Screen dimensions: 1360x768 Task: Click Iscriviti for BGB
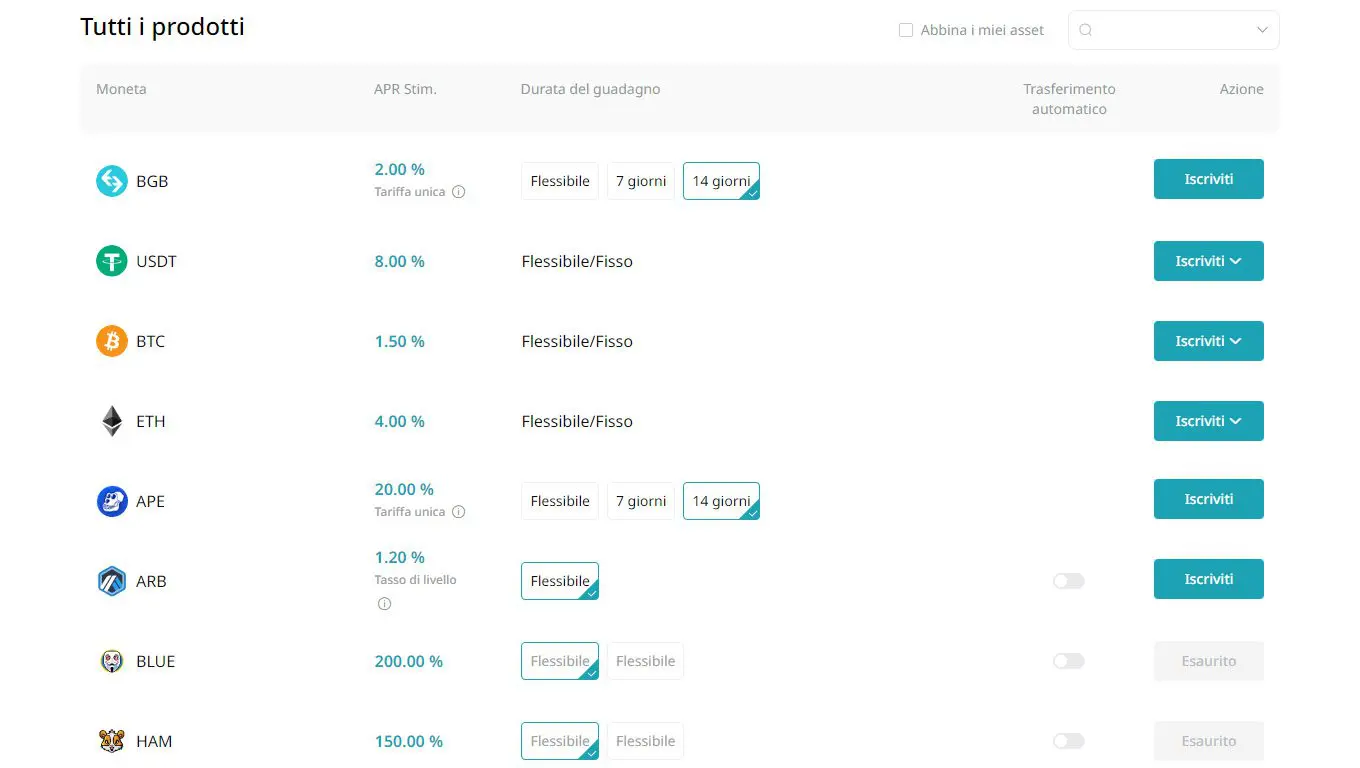point(1209,179)
